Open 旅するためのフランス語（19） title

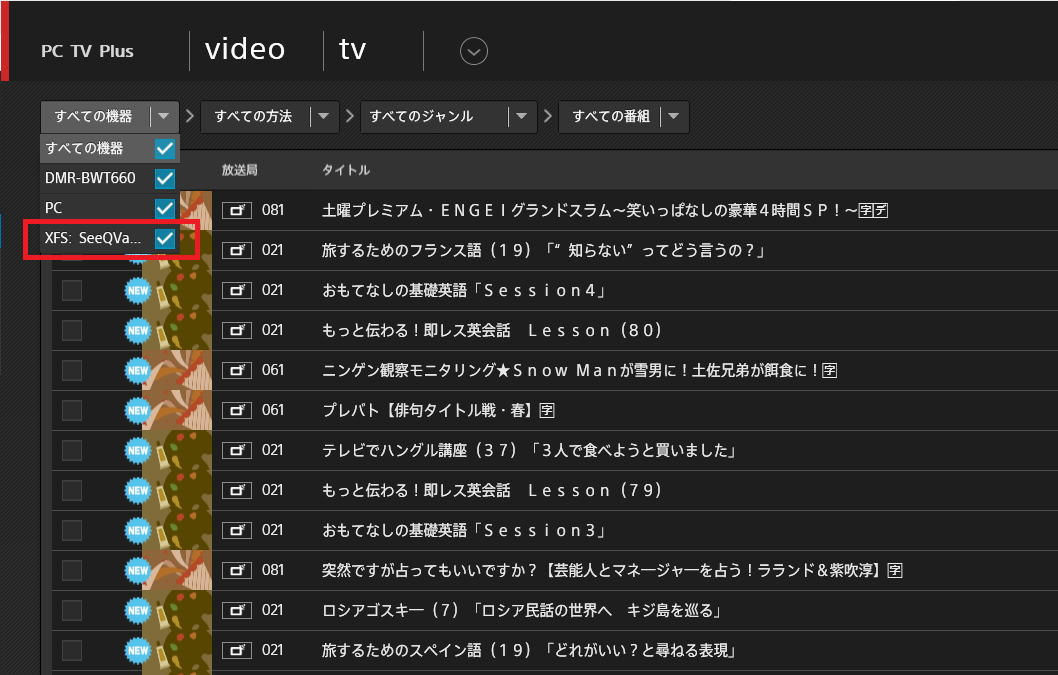click(543, 250)
